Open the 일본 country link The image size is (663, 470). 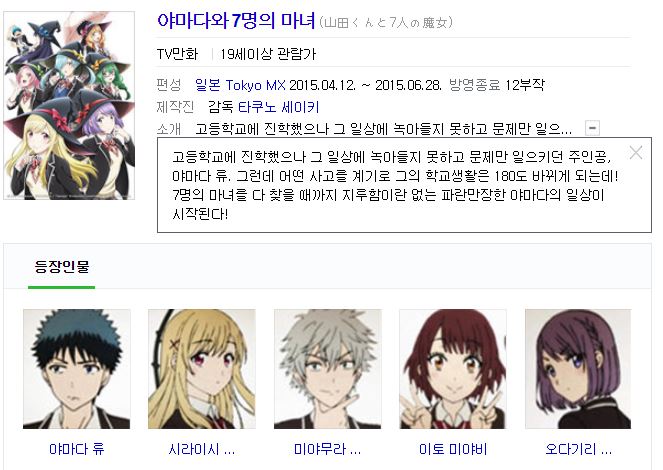208,85
